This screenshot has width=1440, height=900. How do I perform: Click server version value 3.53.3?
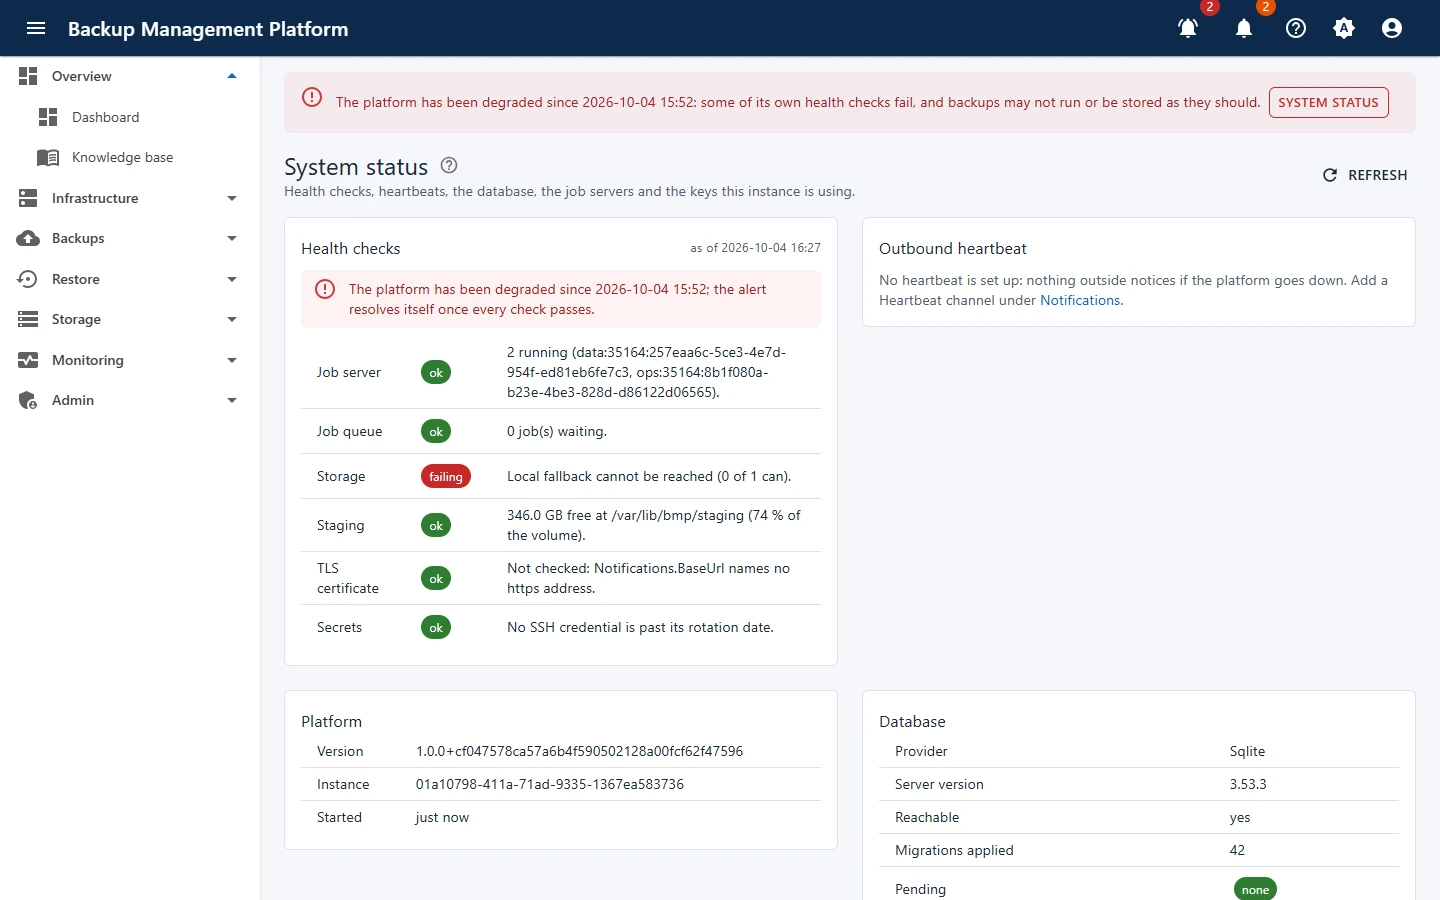[1248, 784]
